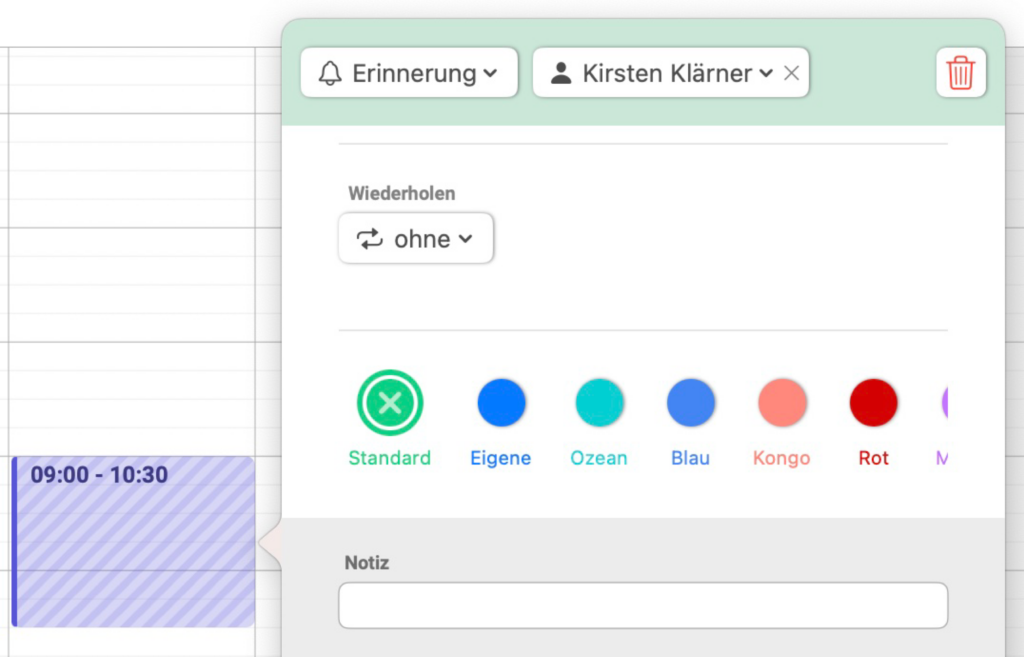Choose the Kongo color swatch
The width and height of the screenshot is (1024, 657).
782,402
